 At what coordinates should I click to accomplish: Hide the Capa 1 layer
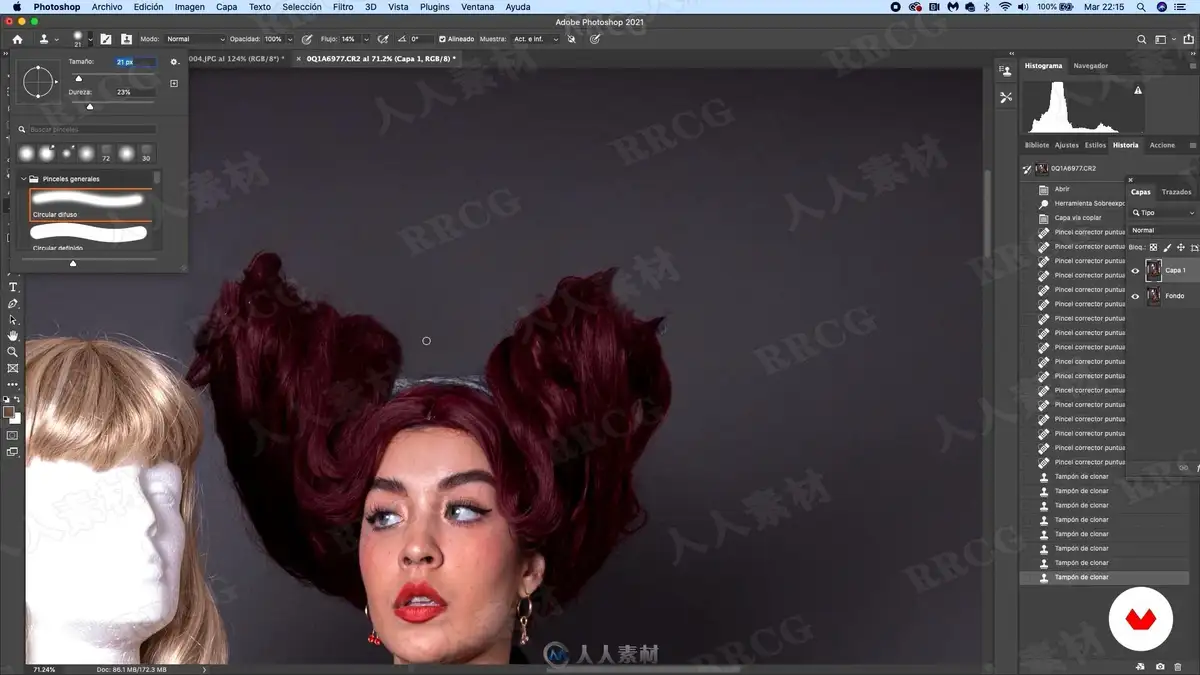point(1135,270)
